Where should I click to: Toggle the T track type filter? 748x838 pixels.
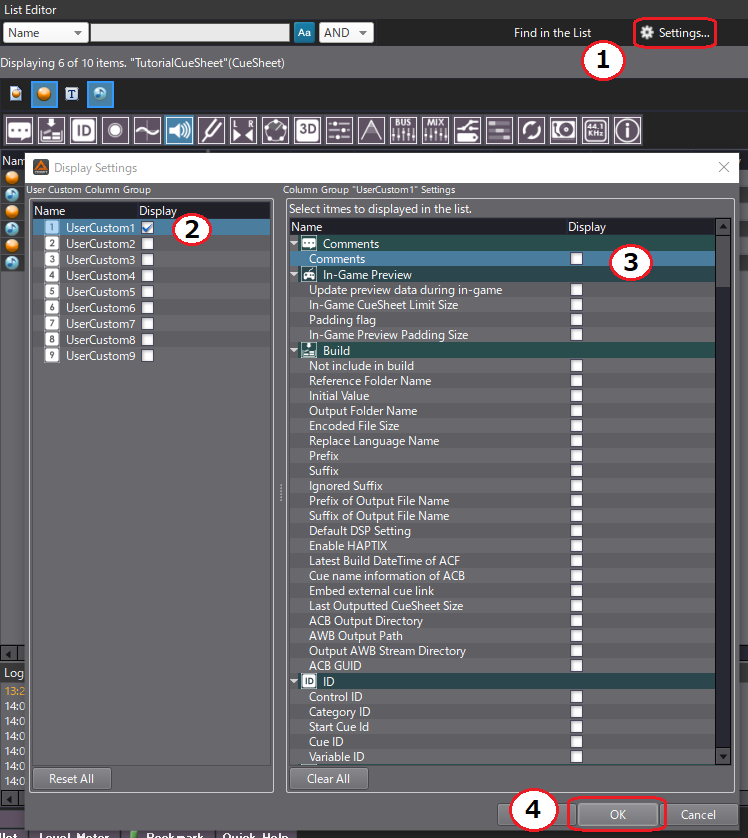pyautogui.click(x=72, y=94)
